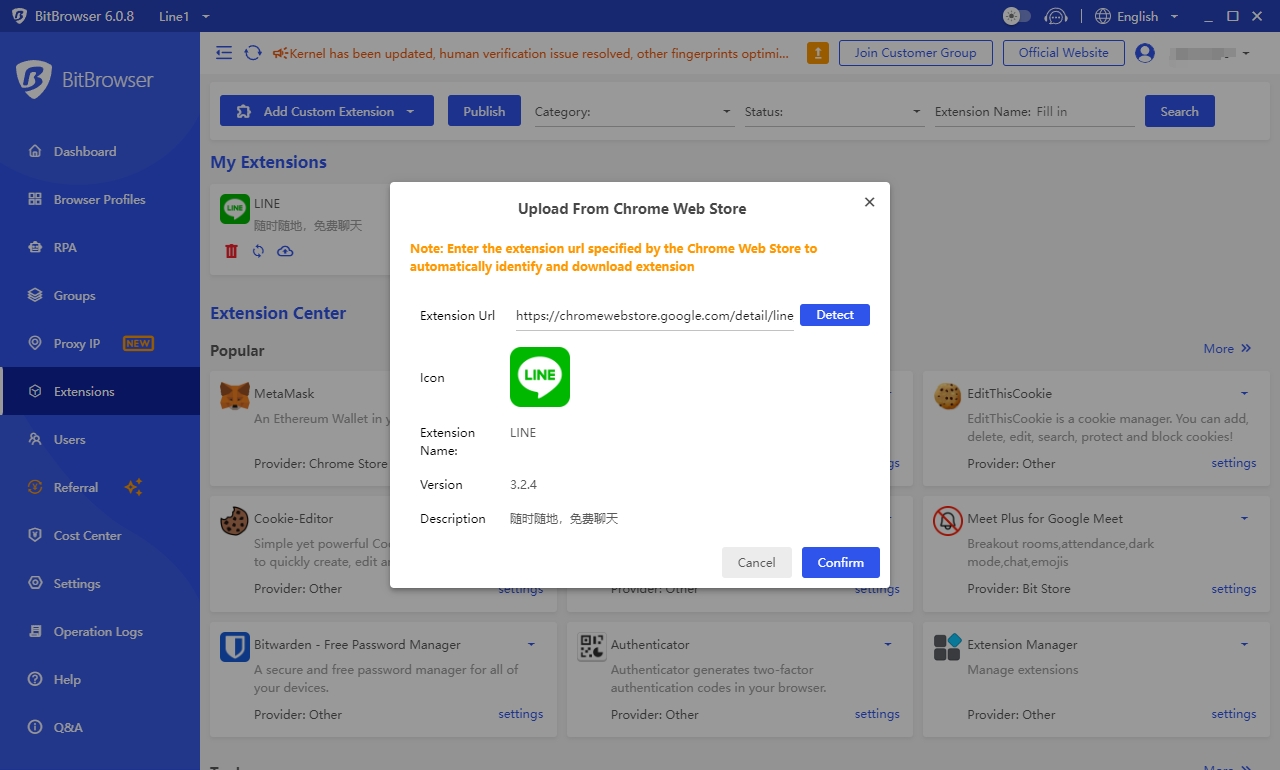Open the Line1 line selector dropdown
This screenshot has height=770, width=1280.
pyautogui.click(x=184, y=16)
